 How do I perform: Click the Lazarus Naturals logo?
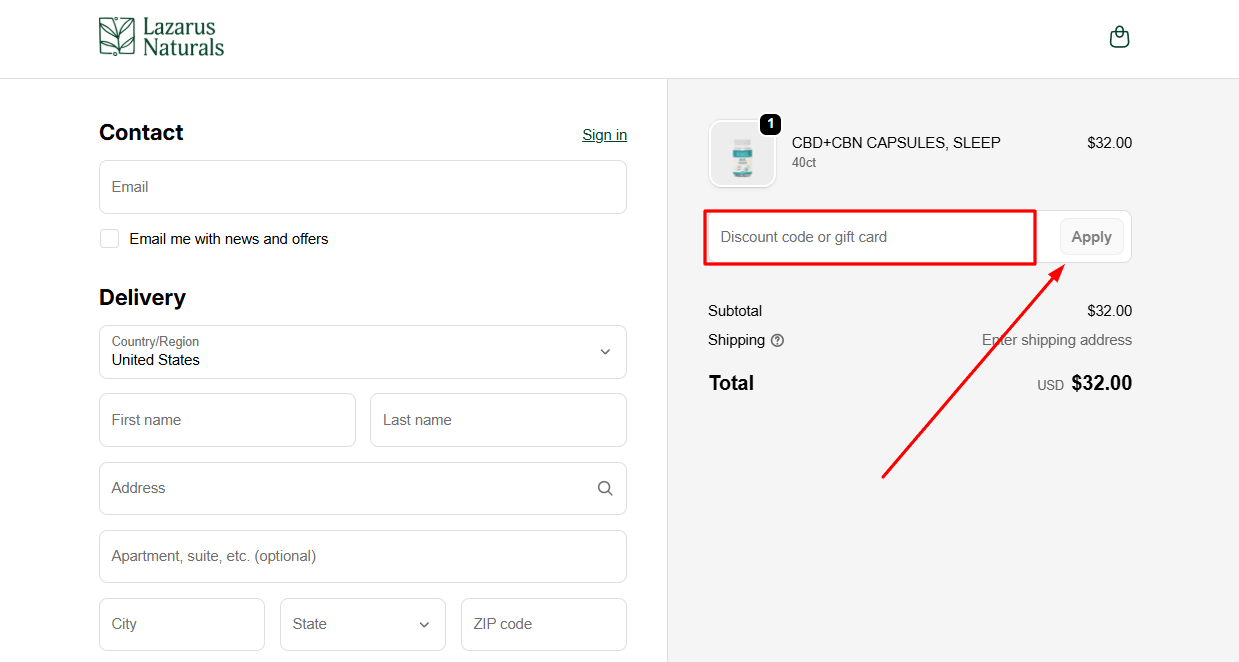[161, 37]
